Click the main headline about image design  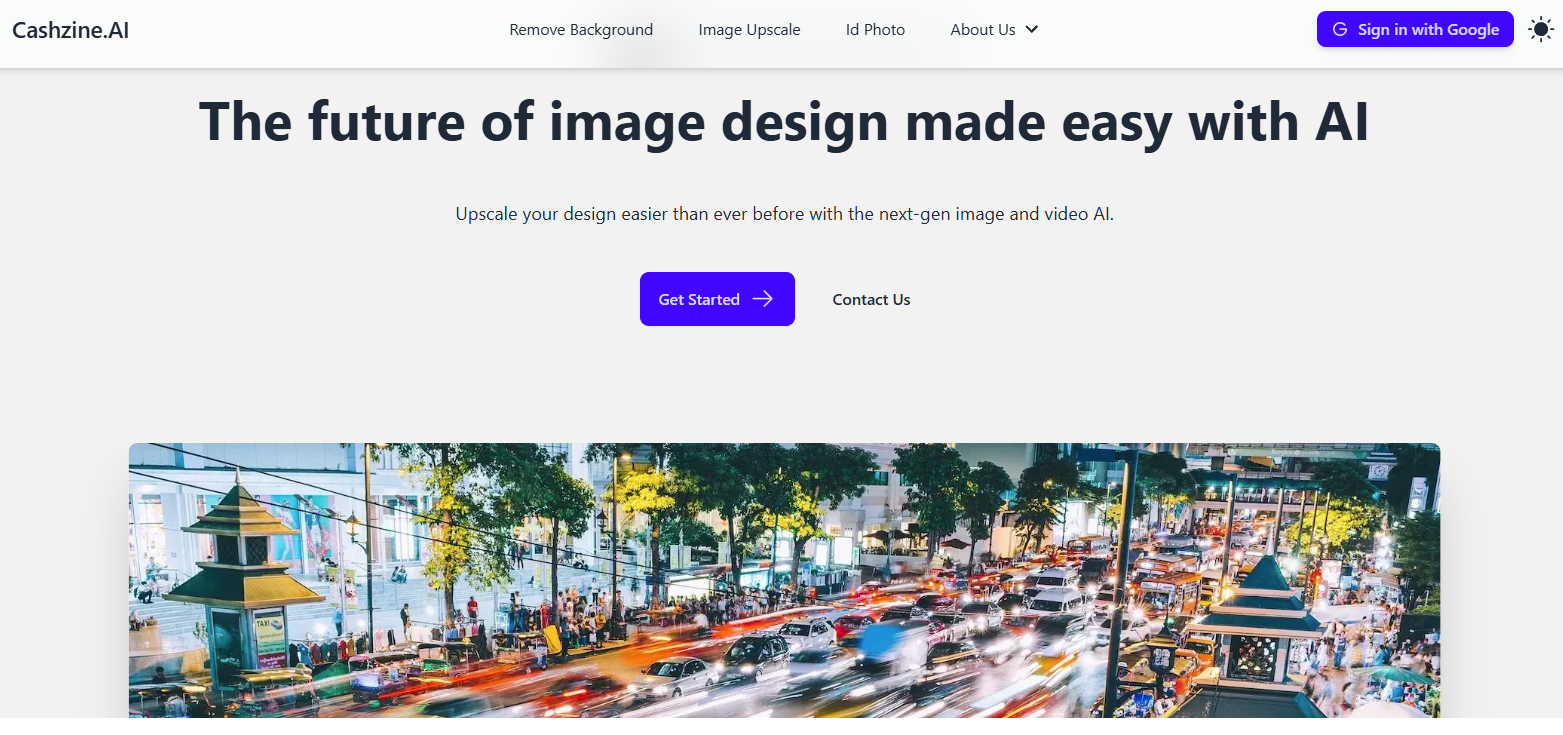784,121
